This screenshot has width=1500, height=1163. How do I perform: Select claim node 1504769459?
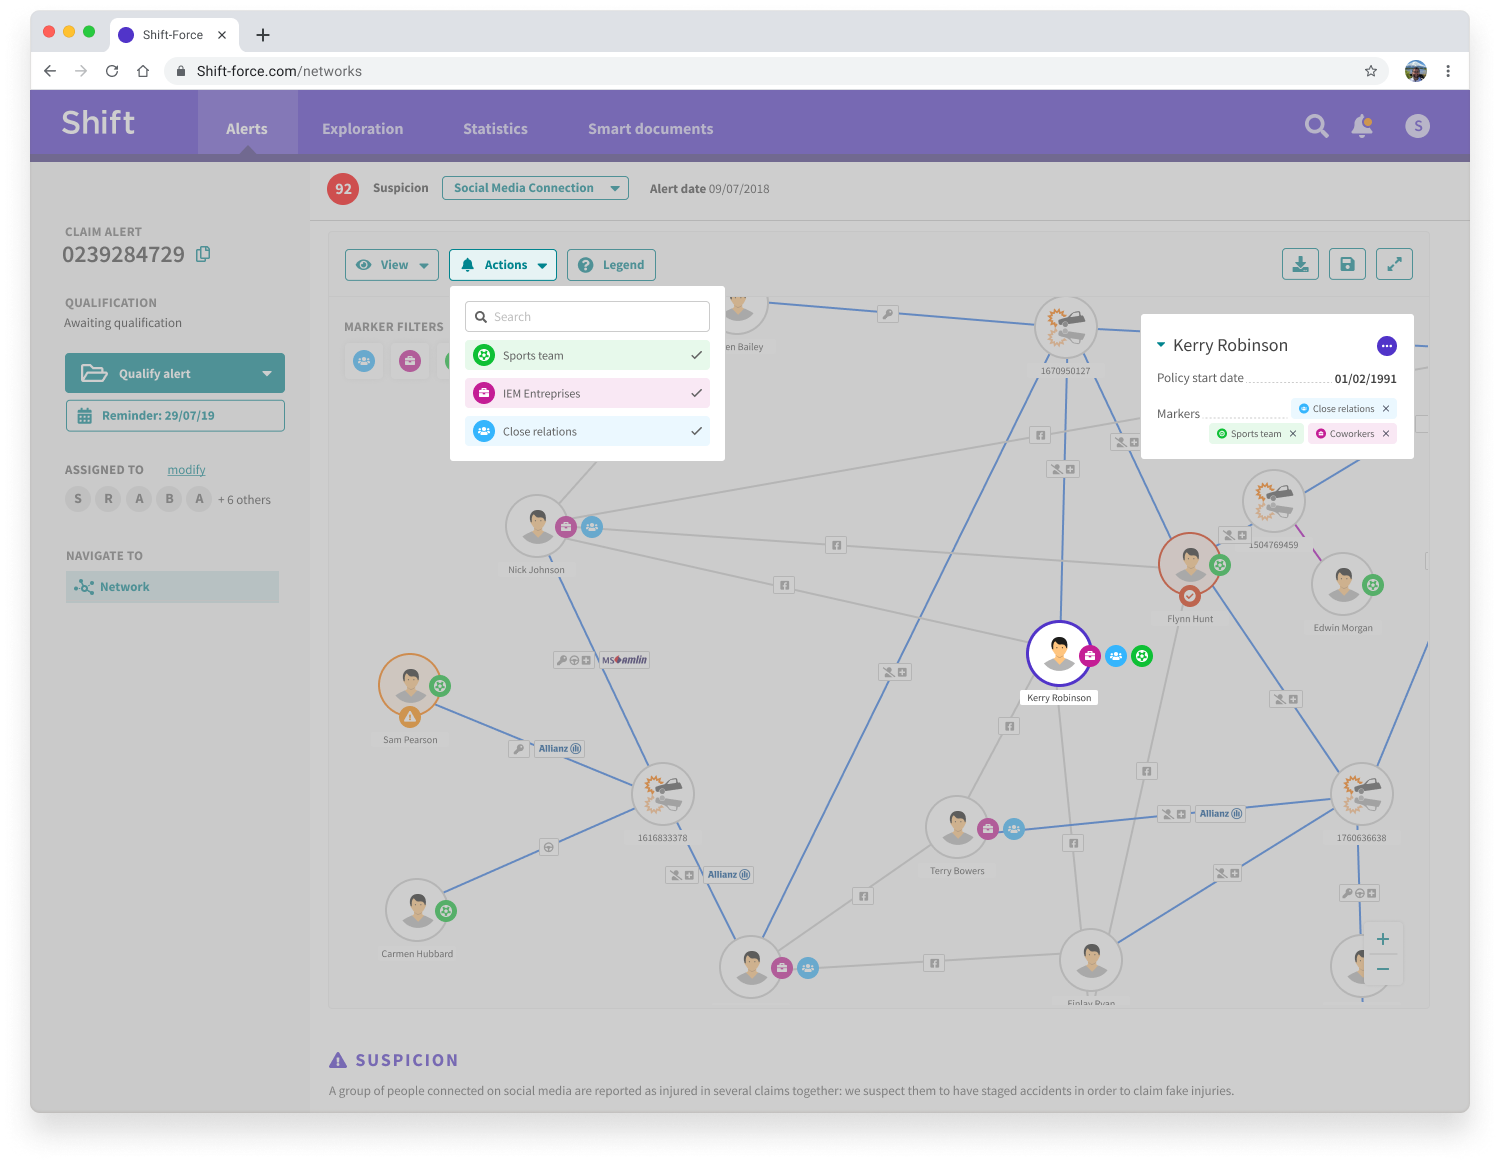click(x=1274, y=501)
